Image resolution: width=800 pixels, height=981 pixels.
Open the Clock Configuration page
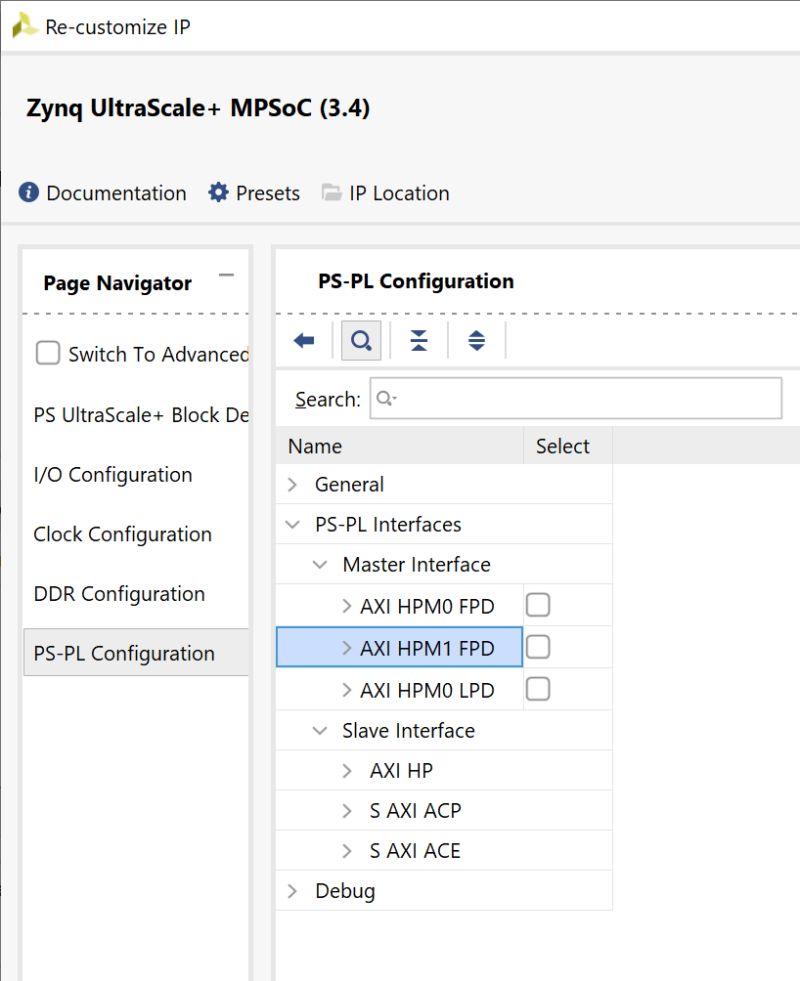coord(123,534)
